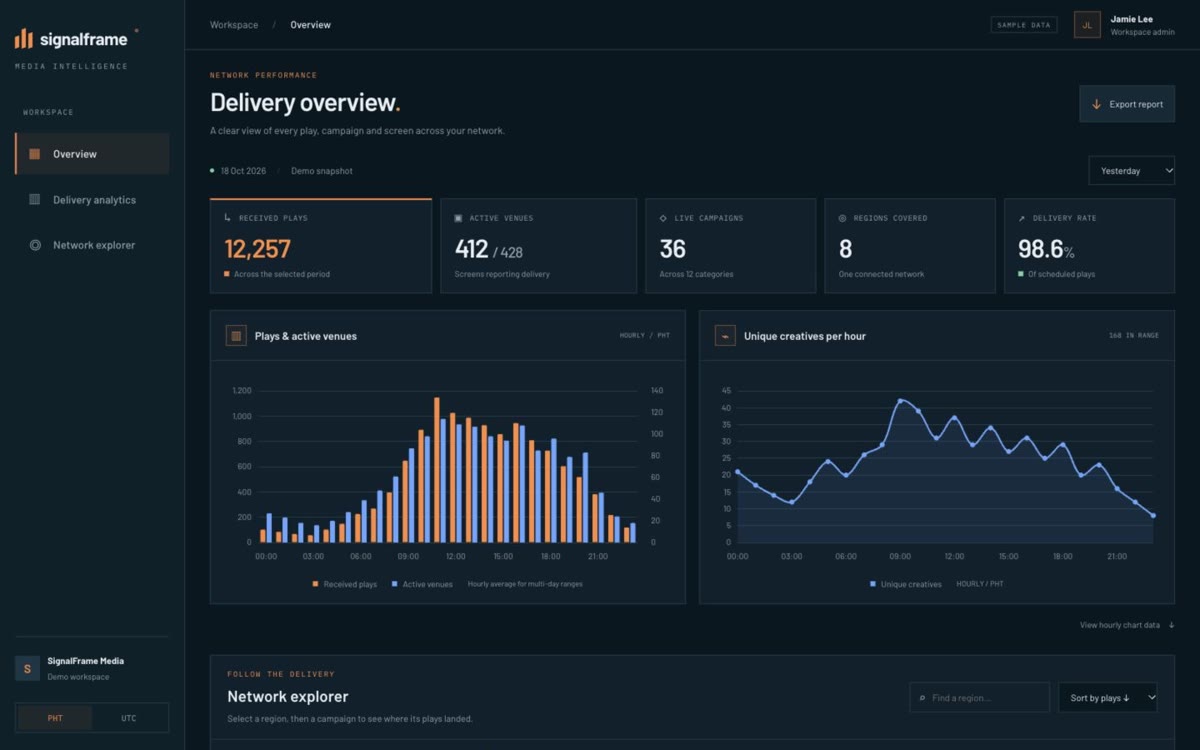Click the down arrow beside View hourly chart data
The height and width of the screenshot is (750, 1200).
(x=1171, y=625)
